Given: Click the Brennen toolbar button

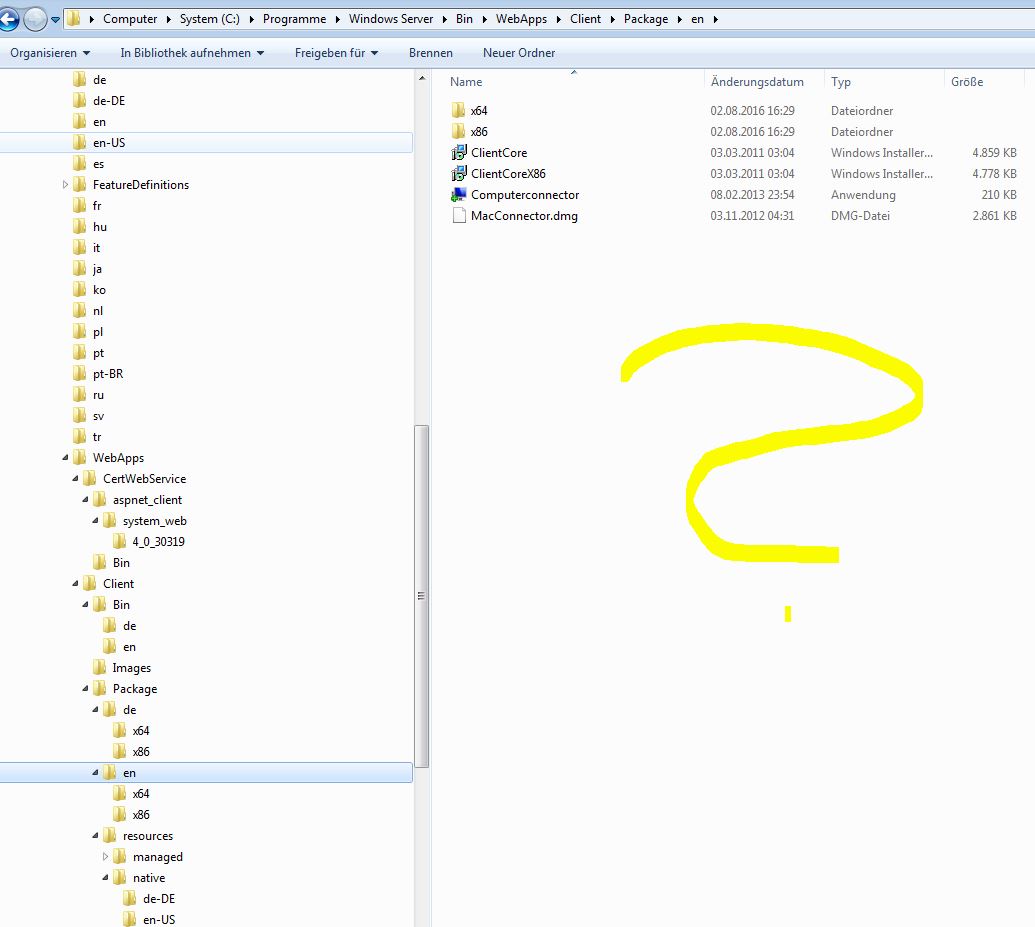Looking at the screenshot, I should point(431,53).
